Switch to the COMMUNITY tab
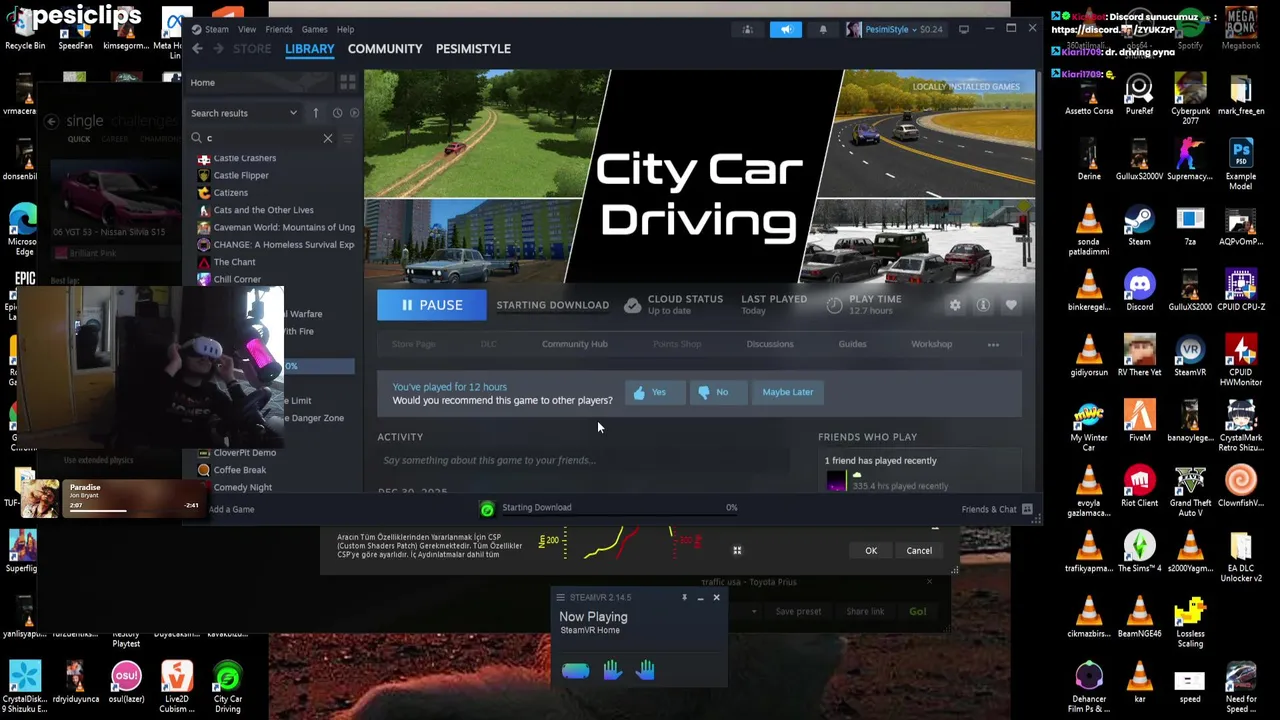 click(x=385, y=48)
